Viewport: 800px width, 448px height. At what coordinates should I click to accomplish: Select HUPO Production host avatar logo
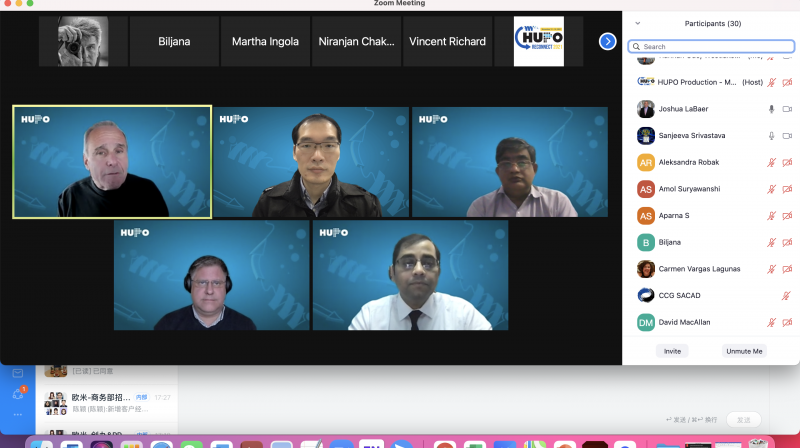(x=645, y=82)
